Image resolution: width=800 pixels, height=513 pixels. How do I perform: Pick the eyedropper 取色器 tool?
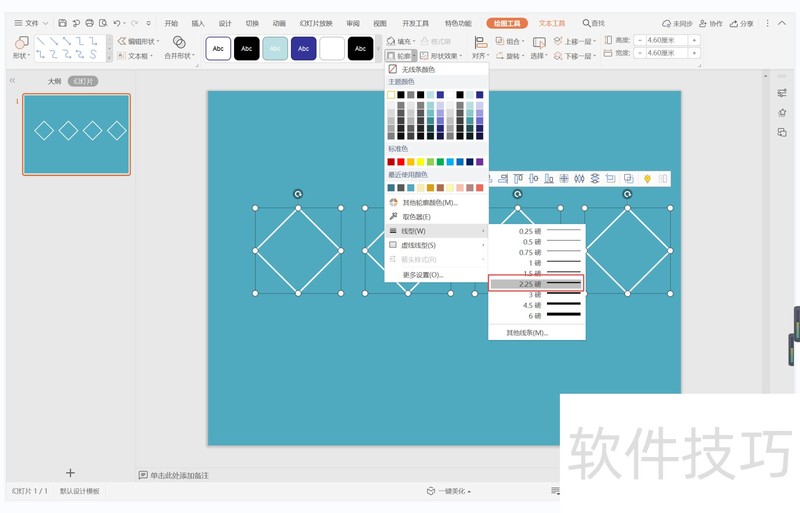[x=416, y=216]
